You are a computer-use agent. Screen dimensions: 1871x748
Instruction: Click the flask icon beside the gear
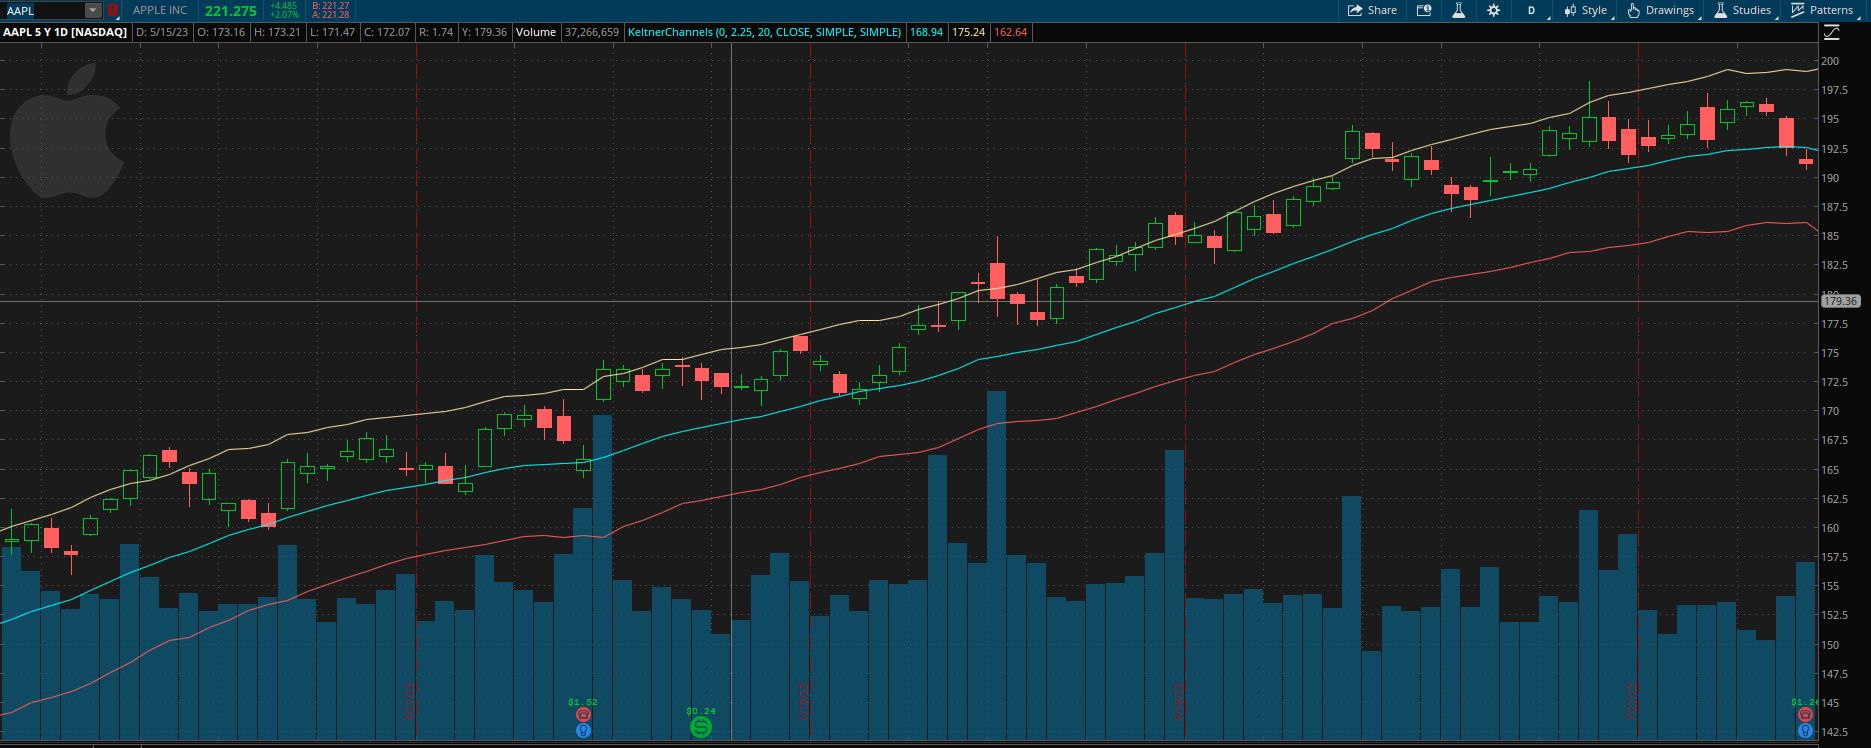1458,10
